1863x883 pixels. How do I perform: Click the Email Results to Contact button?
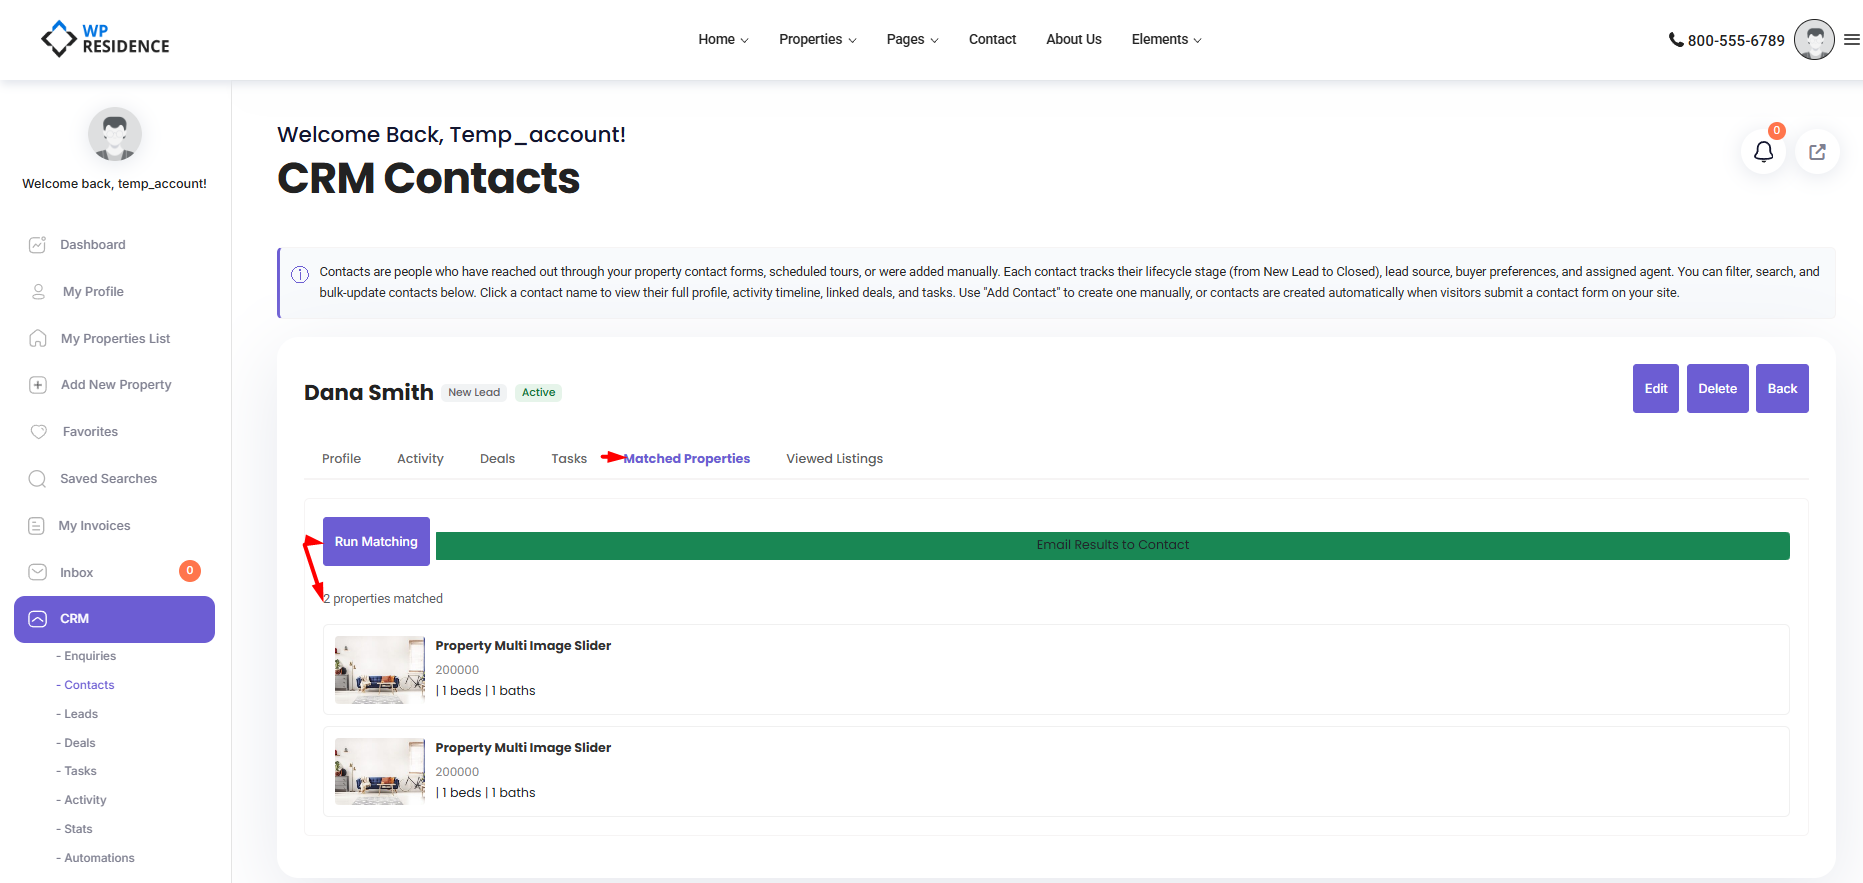point(1112,545)
